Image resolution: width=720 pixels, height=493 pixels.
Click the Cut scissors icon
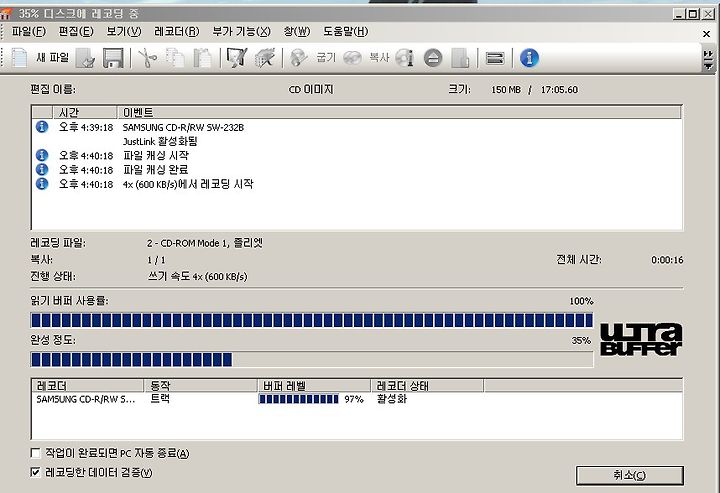[147, 58]
